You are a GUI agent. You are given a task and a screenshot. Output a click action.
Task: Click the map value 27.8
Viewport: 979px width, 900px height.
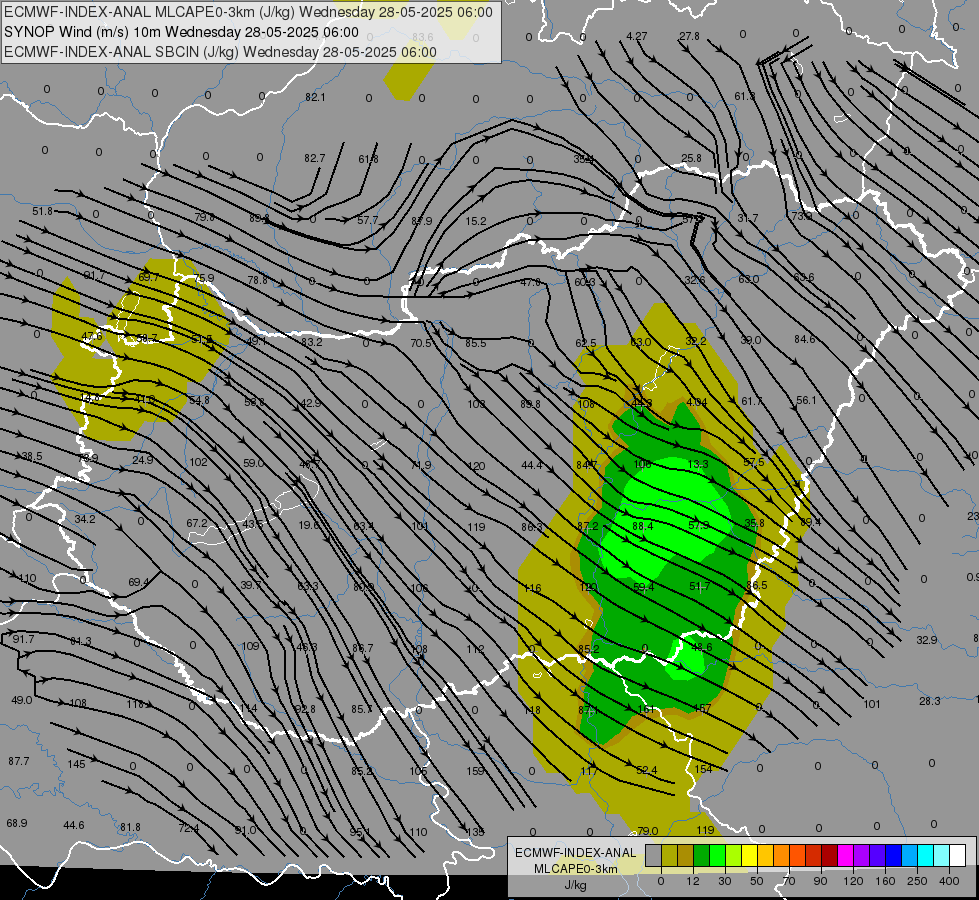(x=689, y=36)
